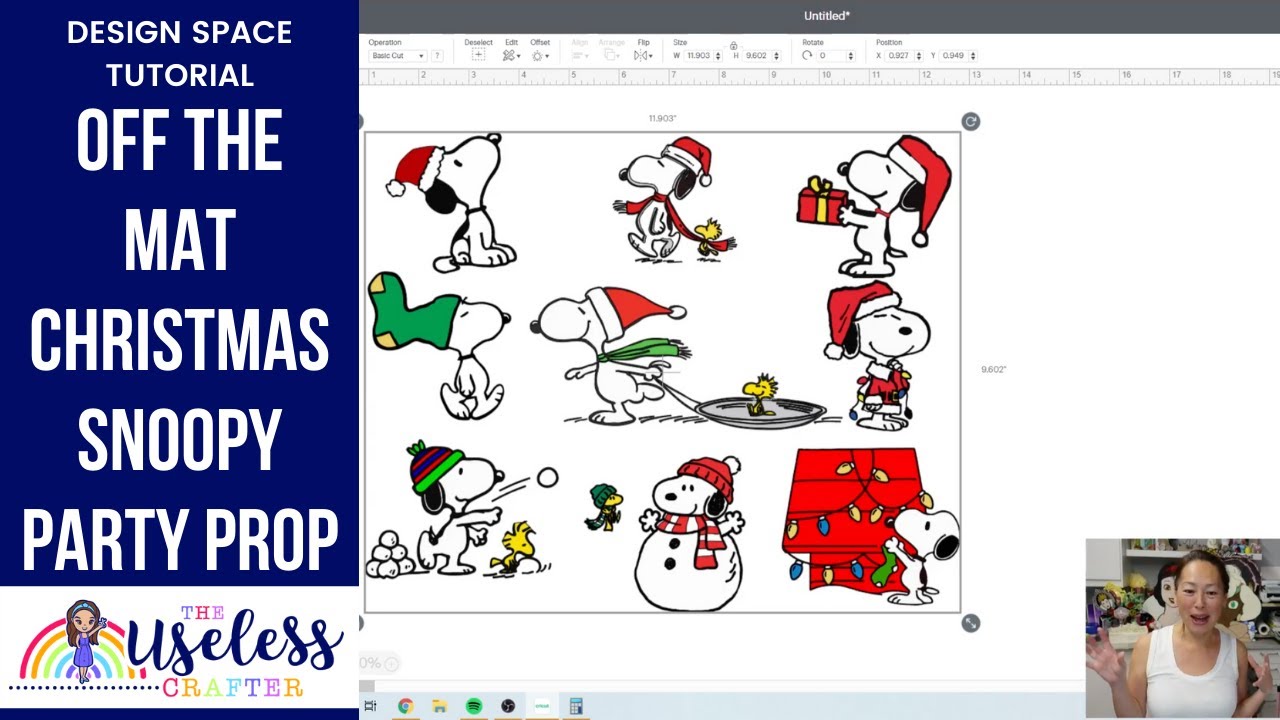Select Snoopy holding the red gift box

point(875,206)
